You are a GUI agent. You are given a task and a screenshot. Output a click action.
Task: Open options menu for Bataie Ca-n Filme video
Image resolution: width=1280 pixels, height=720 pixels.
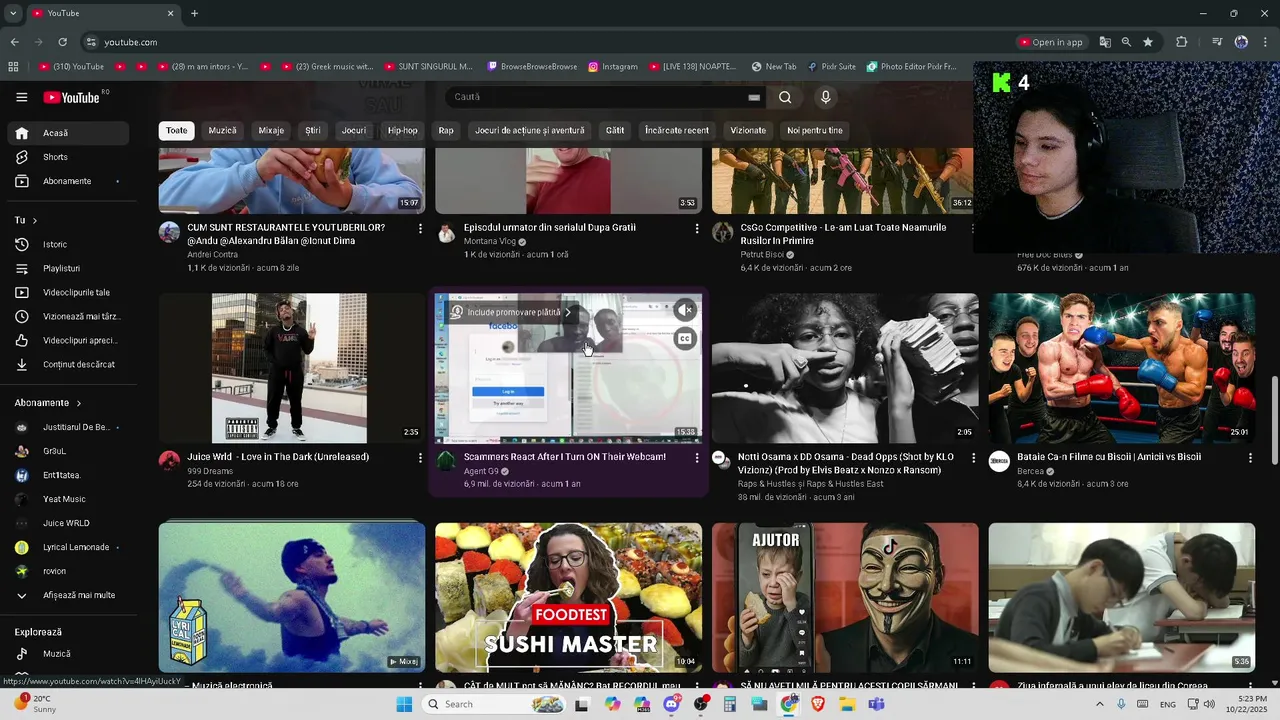pyautogui.click(x=1250, y=457)
